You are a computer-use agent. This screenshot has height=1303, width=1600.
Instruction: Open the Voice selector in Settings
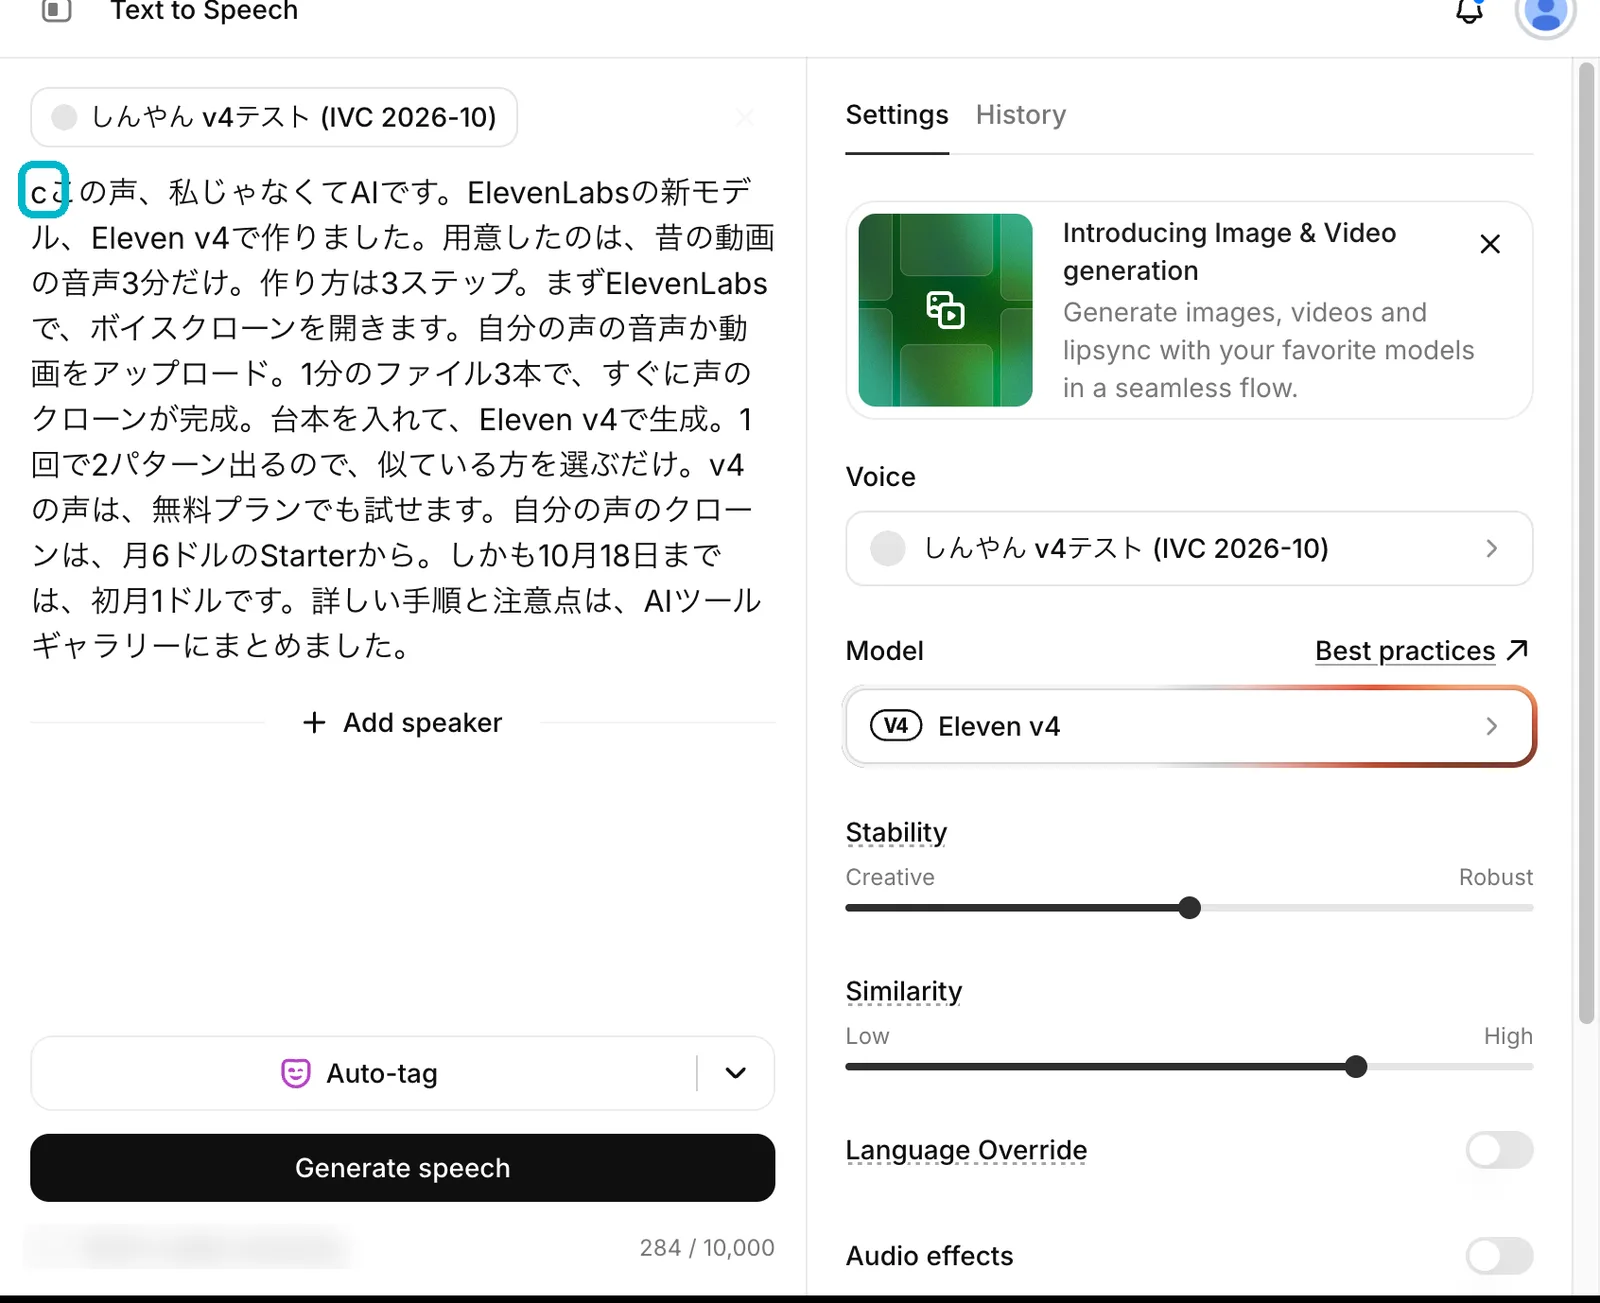click(x=1189, y=548)
